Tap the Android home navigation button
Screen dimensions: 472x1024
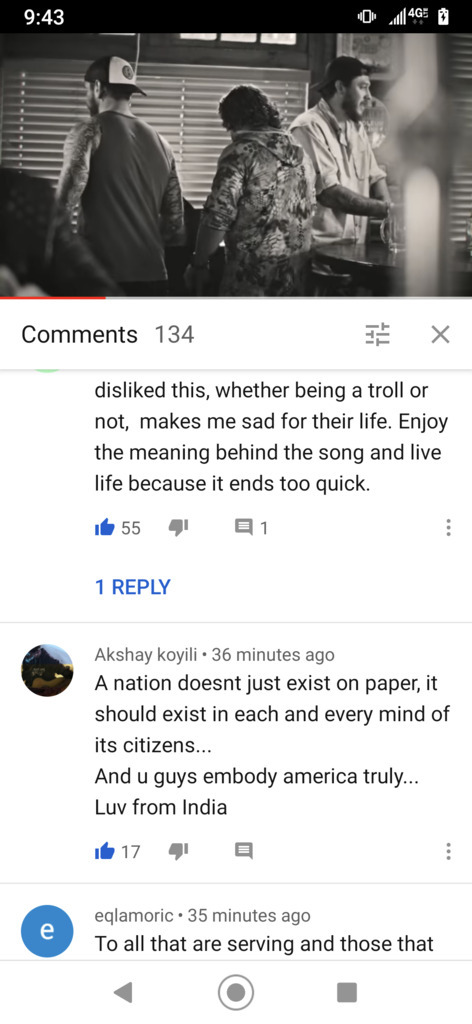(236, 993)
